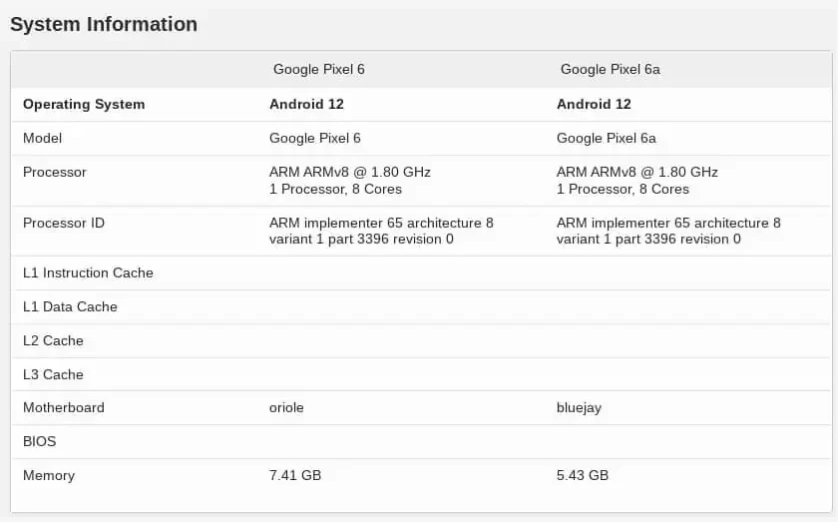Select the L1 Instruction Cache row label
838x522 pixels.
point(88,273)
